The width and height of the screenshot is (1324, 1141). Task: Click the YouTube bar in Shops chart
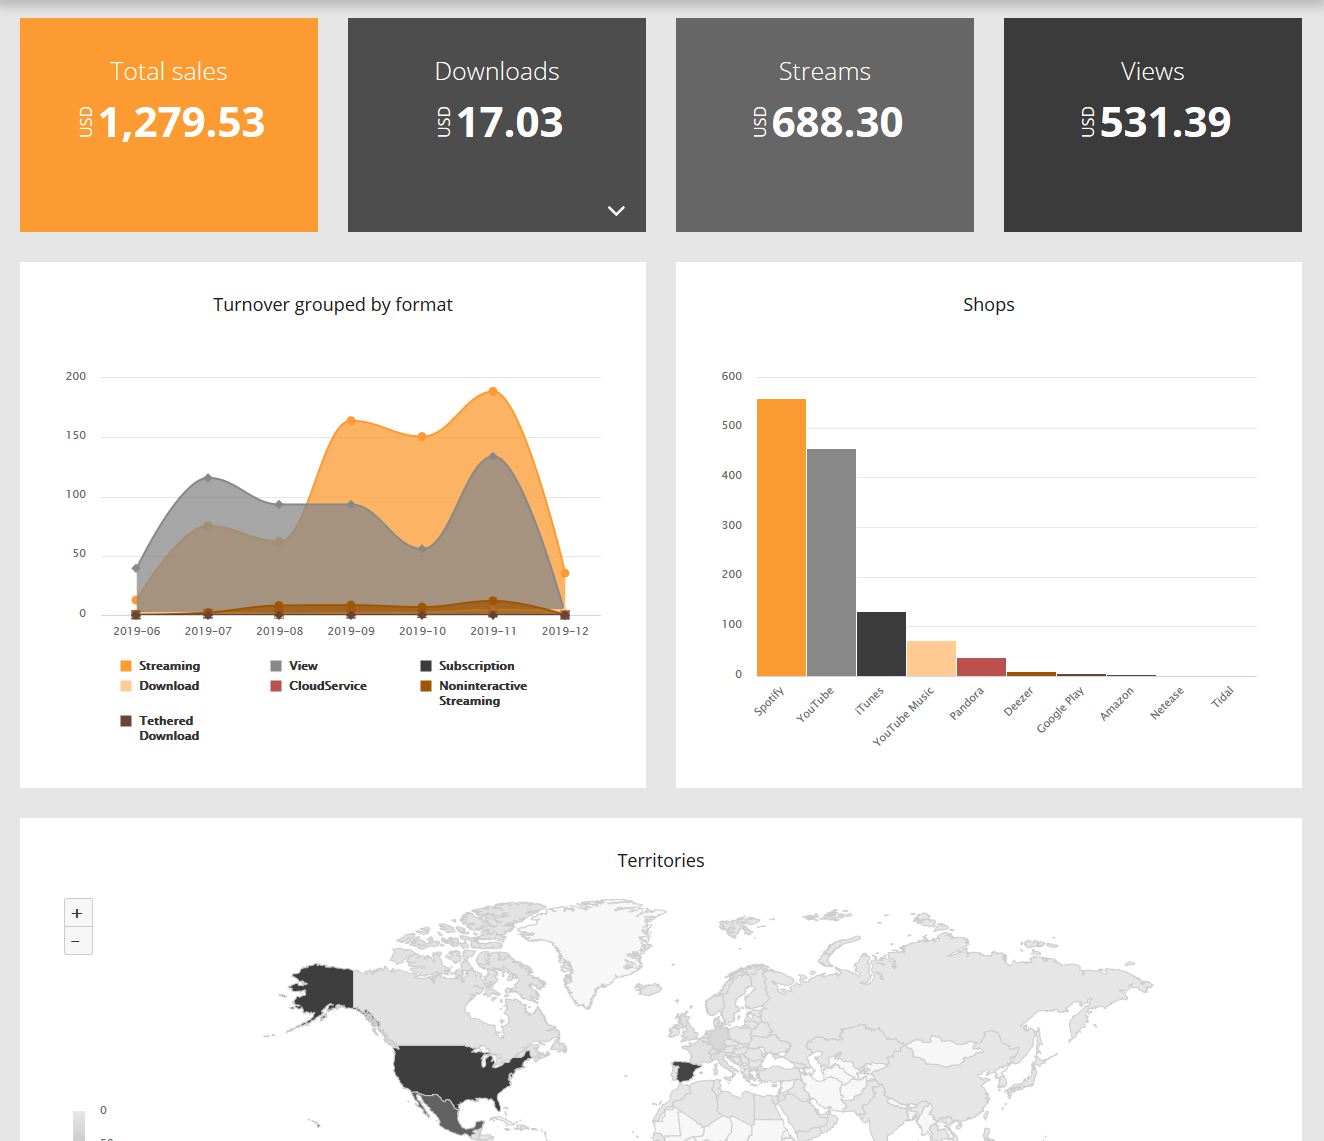click(x=831, y=563)
